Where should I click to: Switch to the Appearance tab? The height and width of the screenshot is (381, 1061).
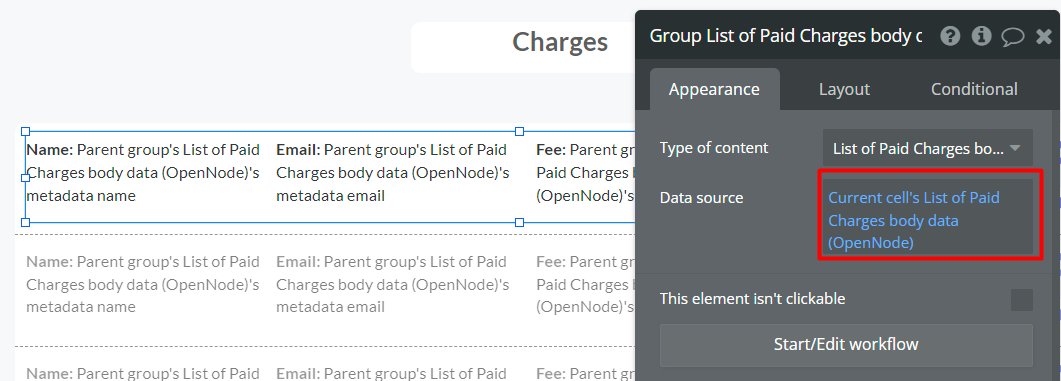715,89
